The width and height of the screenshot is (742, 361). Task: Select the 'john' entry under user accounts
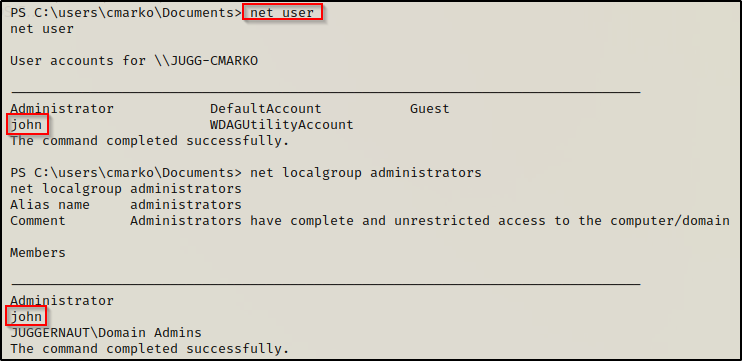(27, 125)
